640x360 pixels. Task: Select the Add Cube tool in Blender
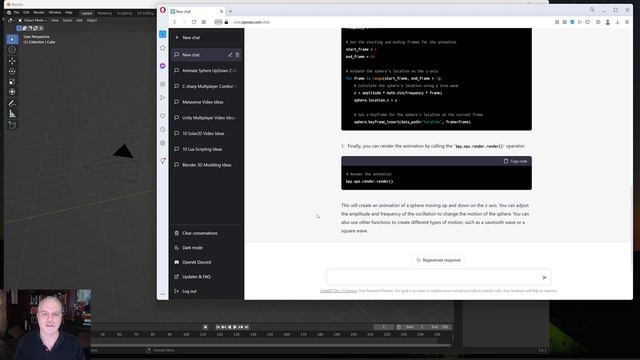[12, 125]
